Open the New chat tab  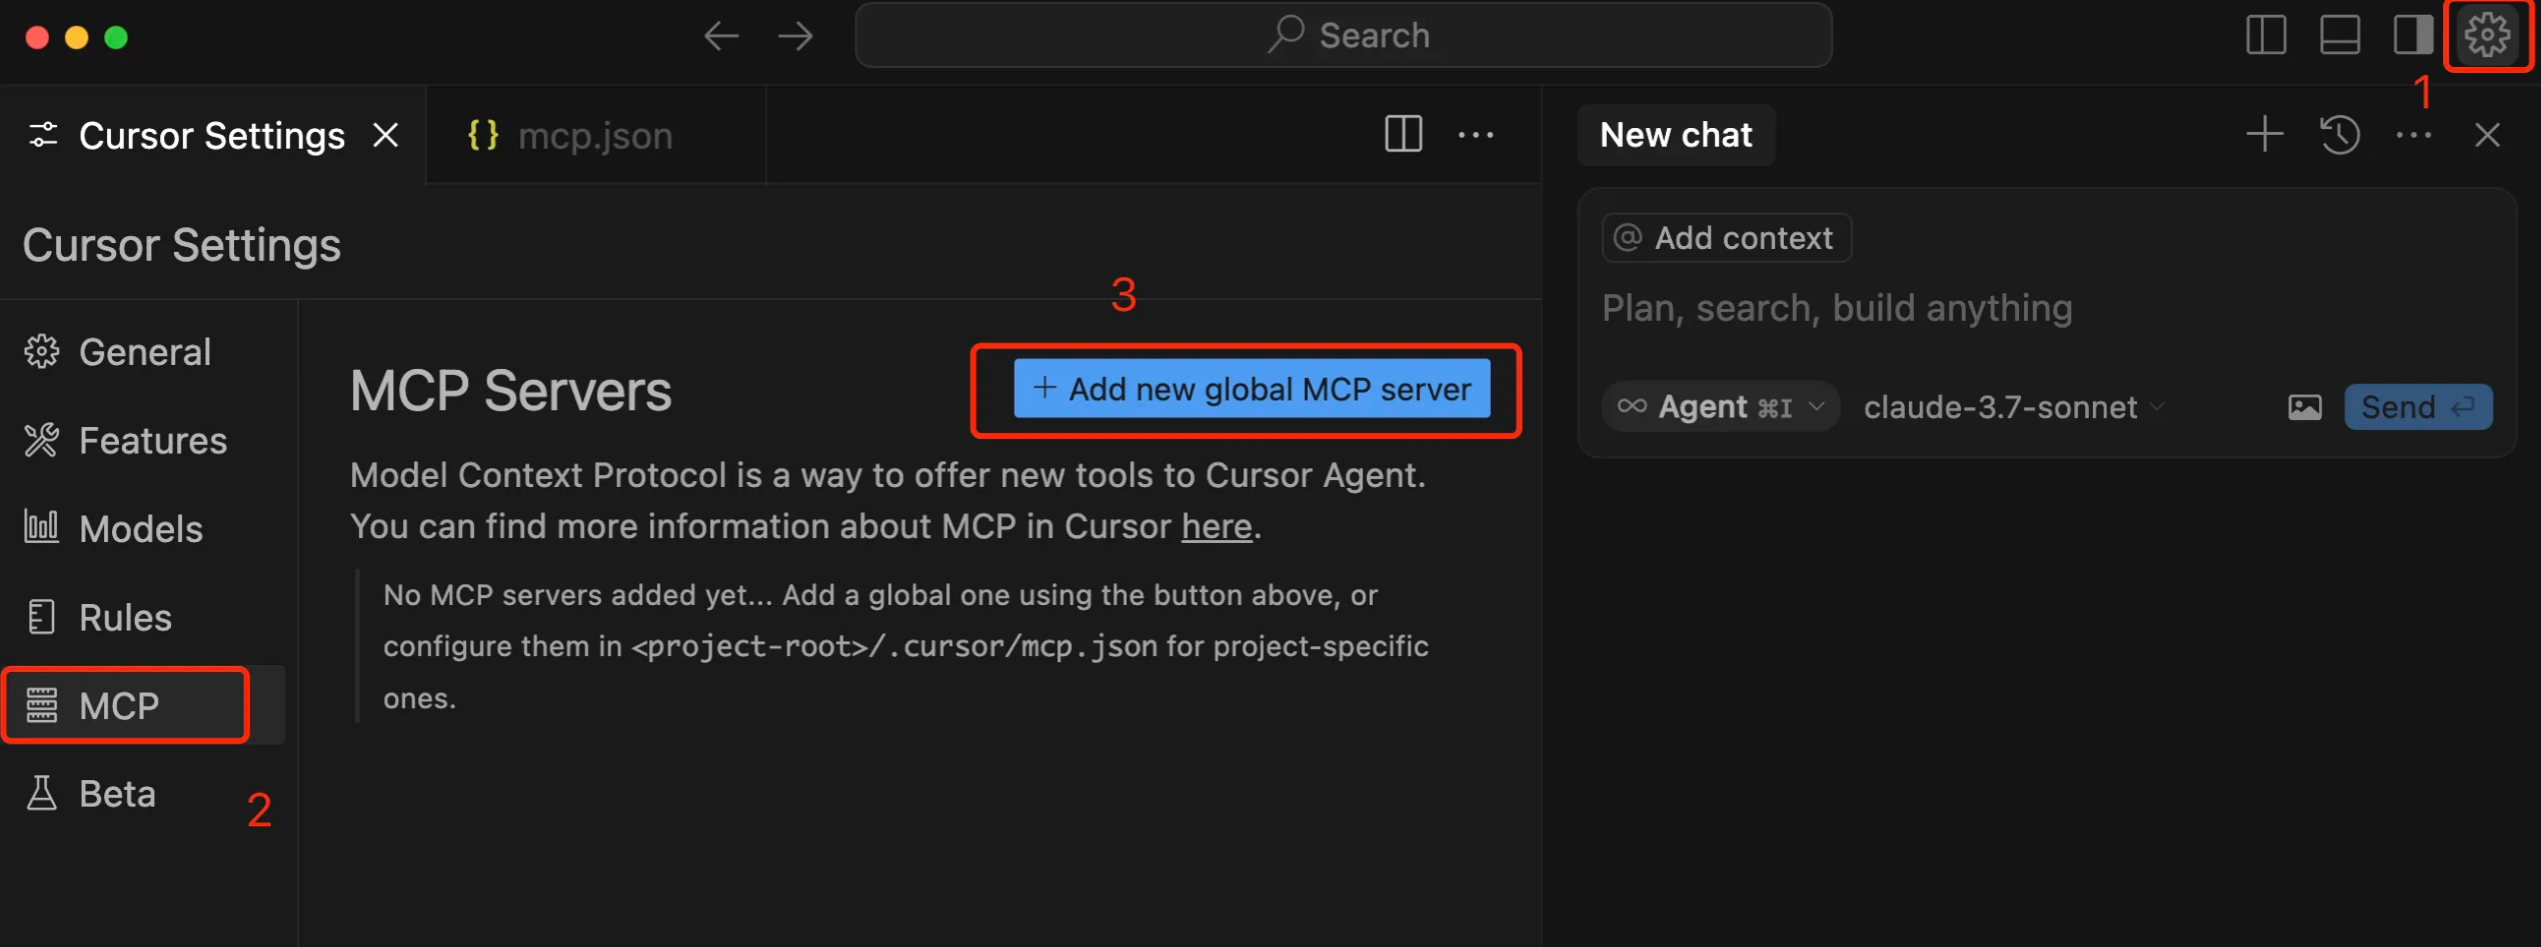point(1676,135)
